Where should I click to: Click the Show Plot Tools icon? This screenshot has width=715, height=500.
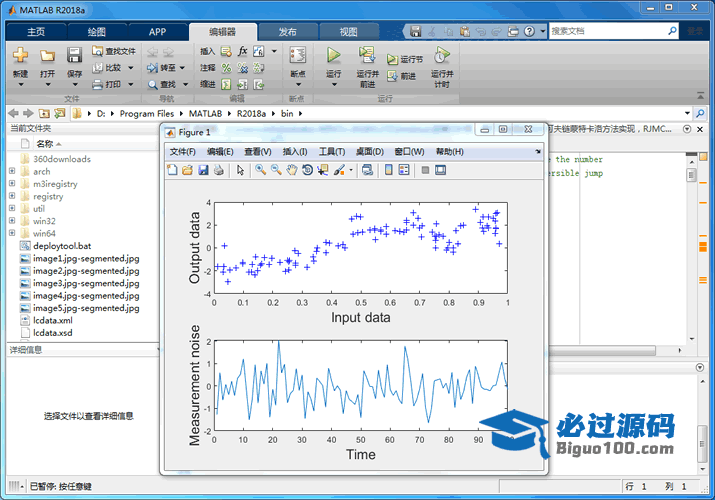tap(440, 170)
